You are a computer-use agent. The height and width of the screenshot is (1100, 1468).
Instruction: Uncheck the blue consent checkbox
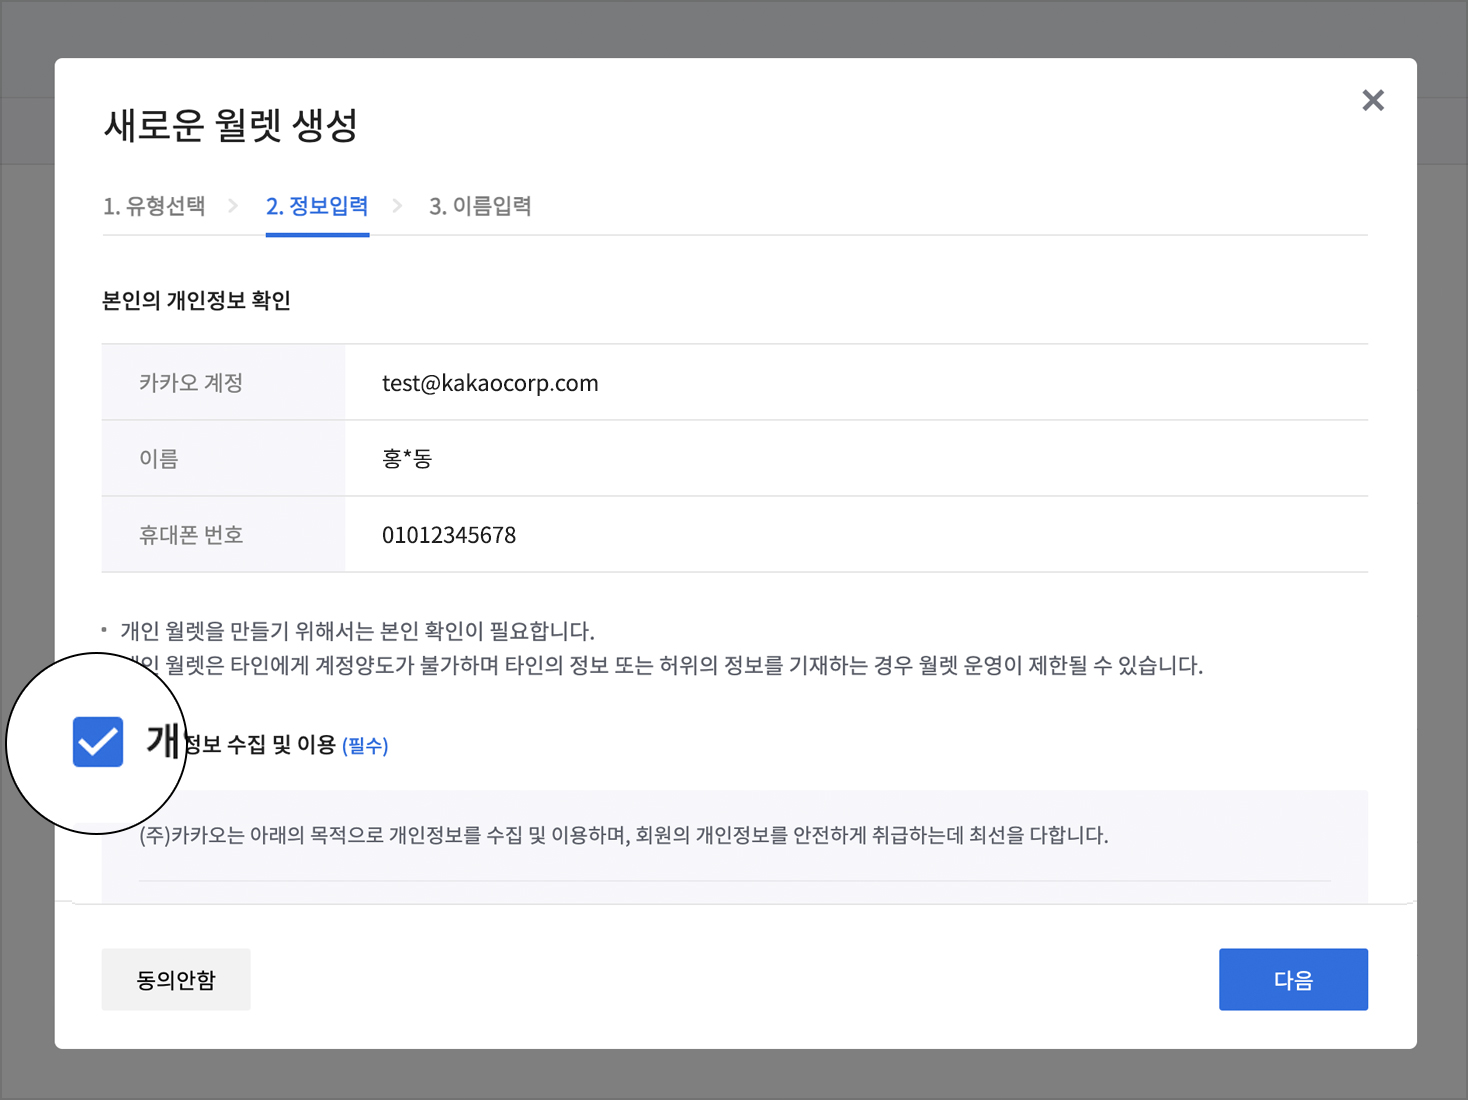pos(98,742)
